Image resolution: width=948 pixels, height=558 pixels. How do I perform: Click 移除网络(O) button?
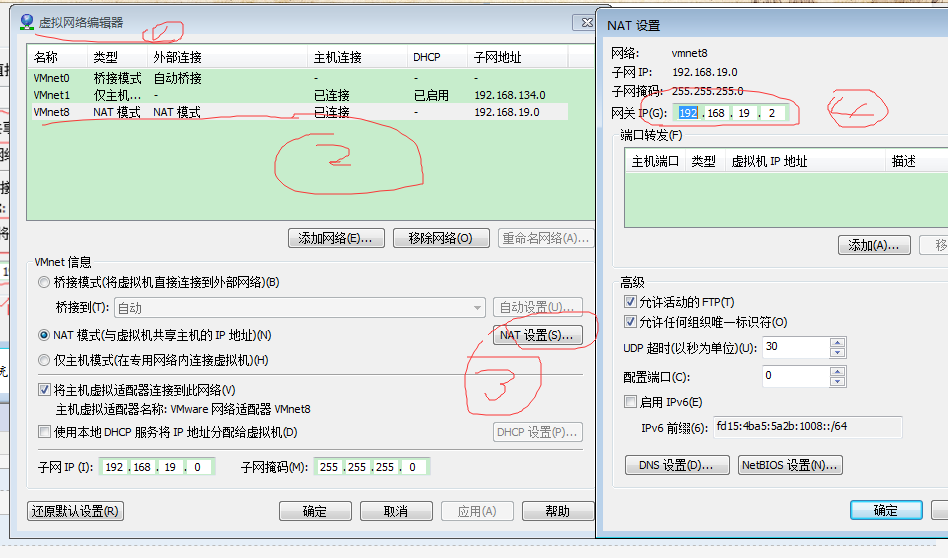[440, 238]
